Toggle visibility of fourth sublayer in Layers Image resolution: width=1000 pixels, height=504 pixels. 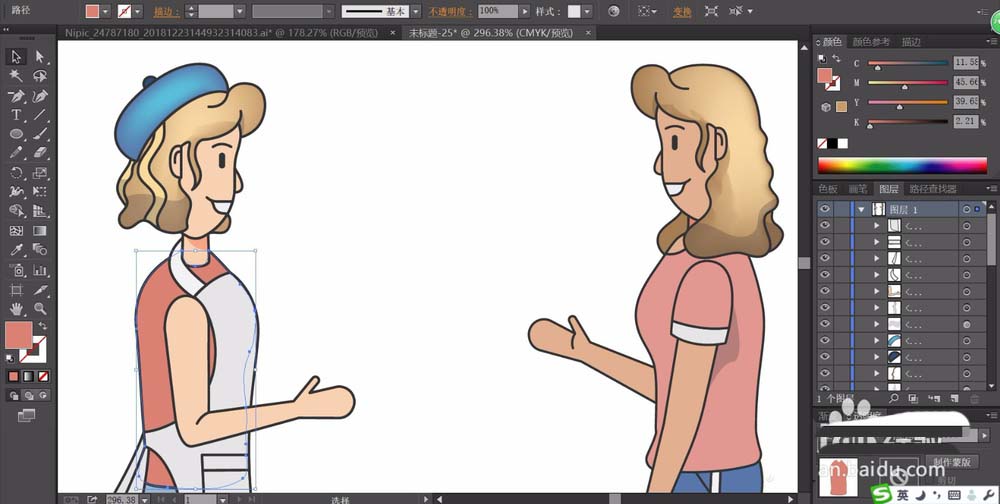tap(825, 275)
